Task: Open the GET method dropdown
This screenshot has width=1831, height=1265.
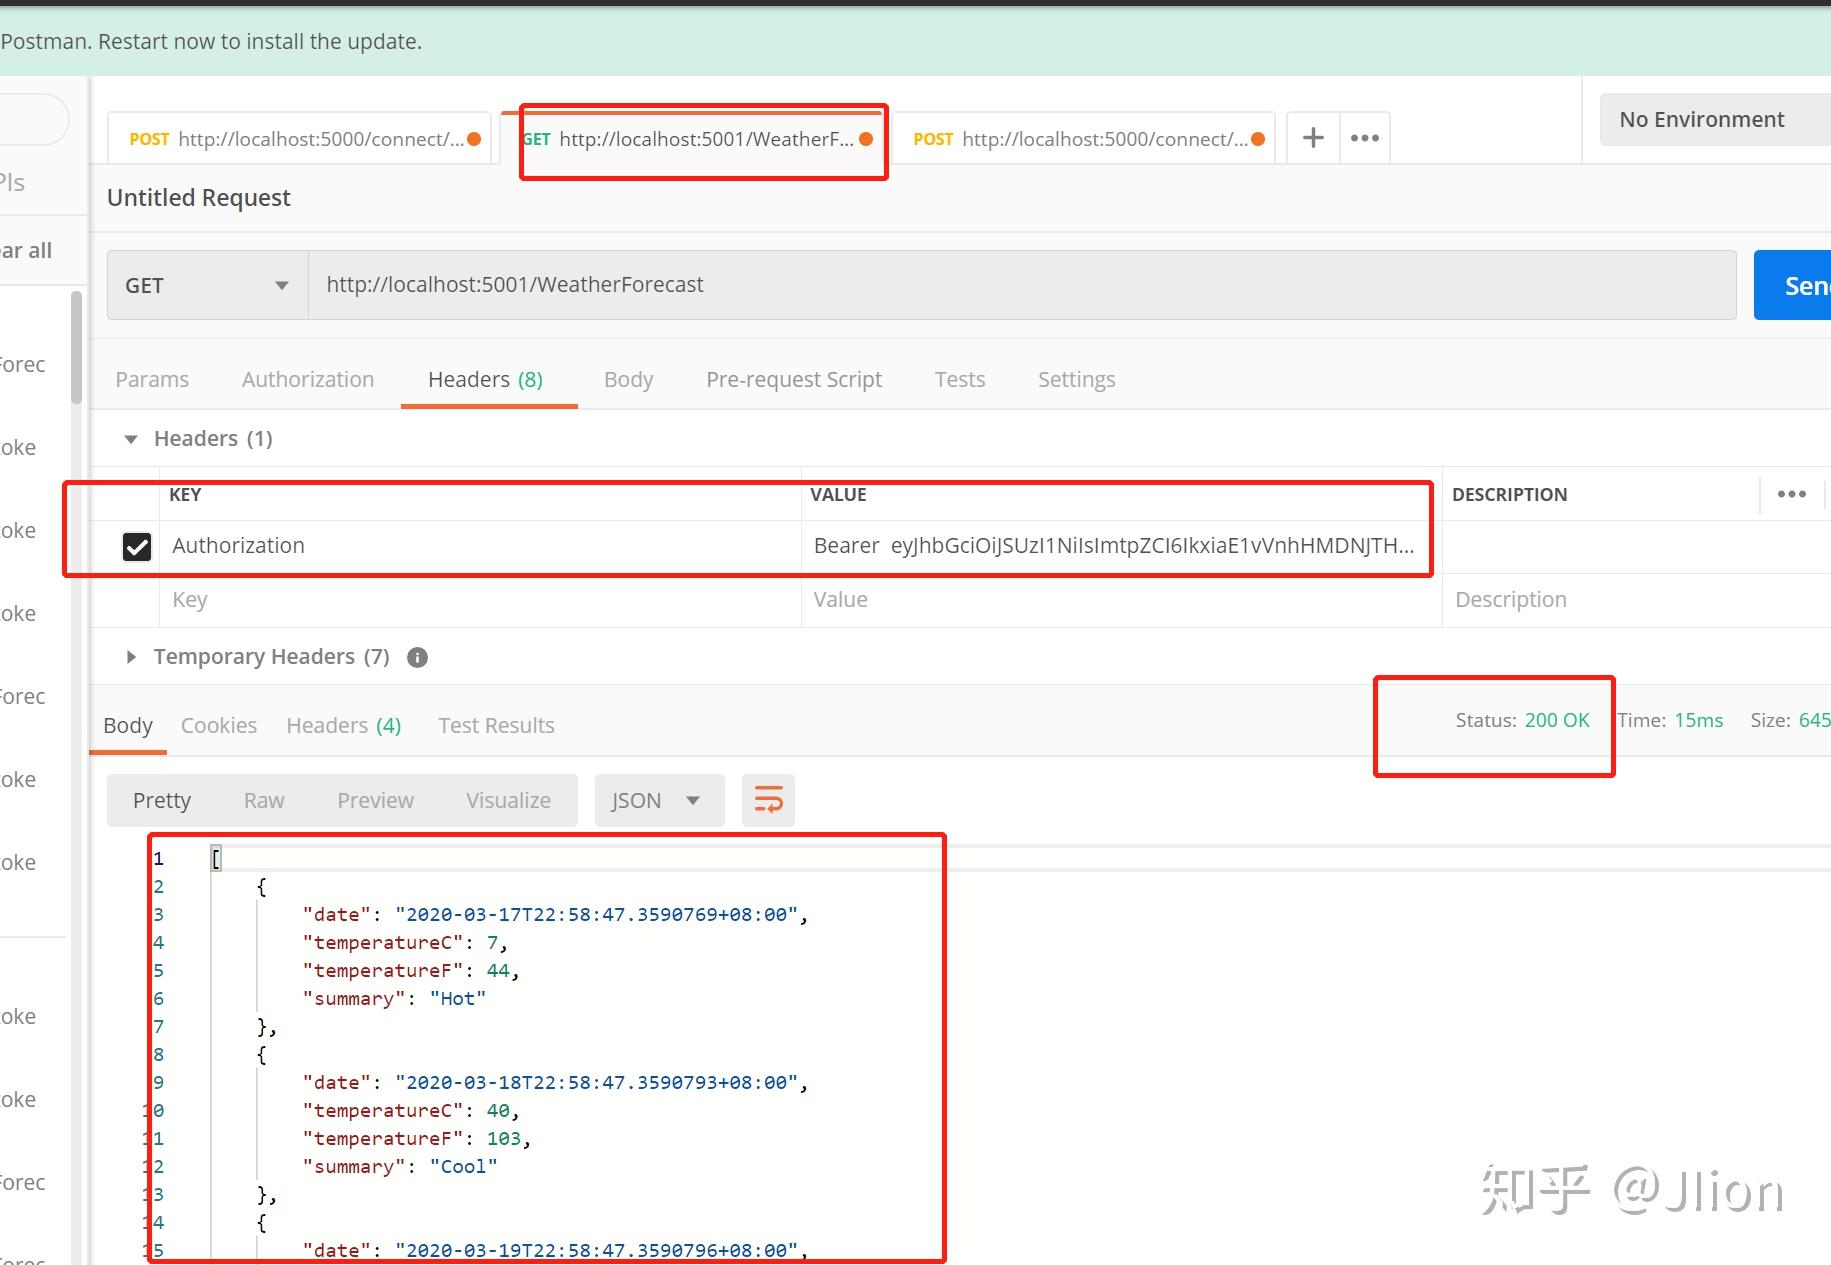Action: pos(207,285)
